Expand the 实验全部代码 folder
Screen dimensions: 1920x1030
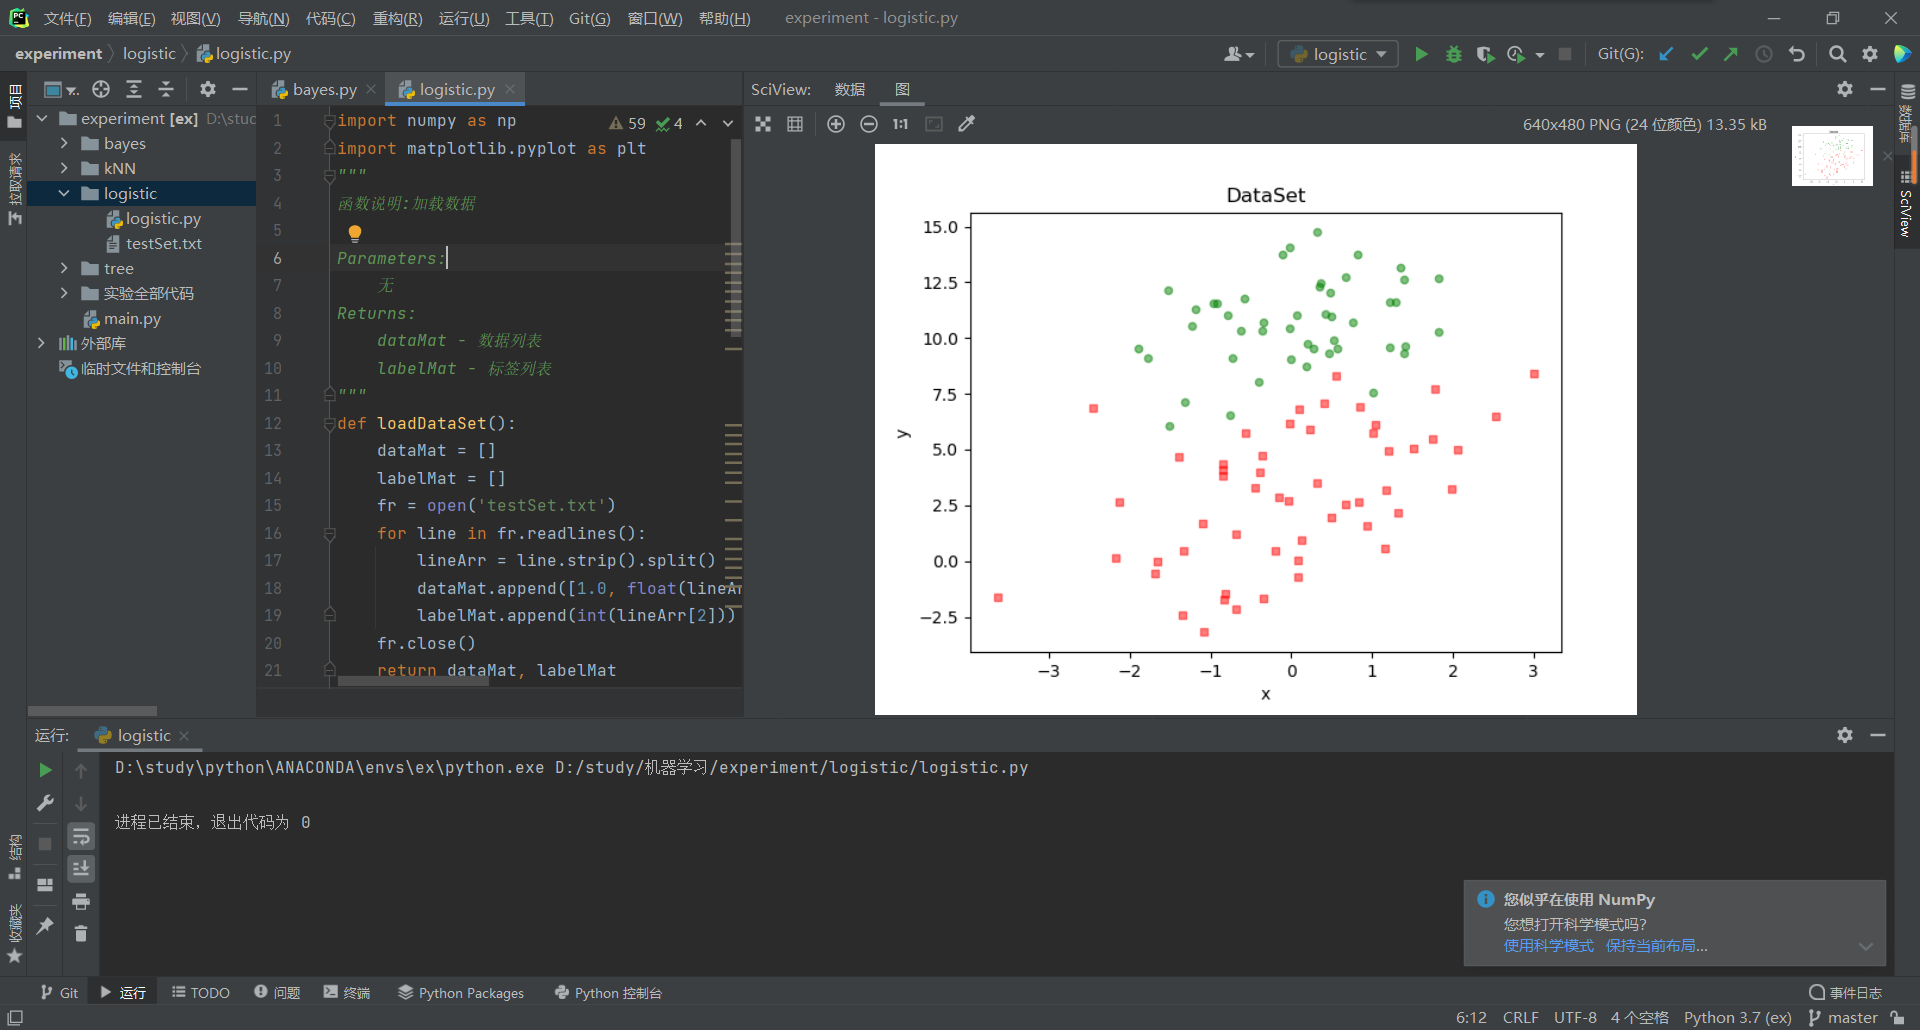point(64,294)
